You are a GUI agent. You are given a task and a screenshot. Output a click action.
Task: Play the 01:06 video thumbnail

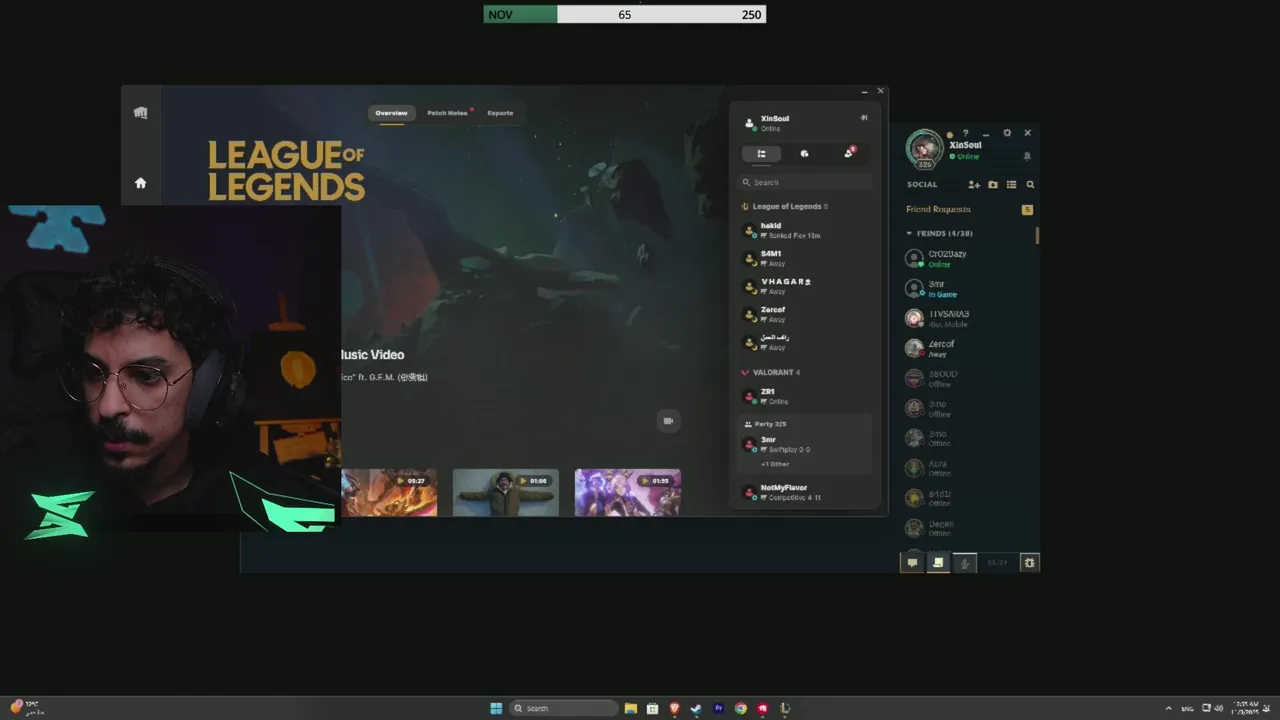tap(505, 493)
